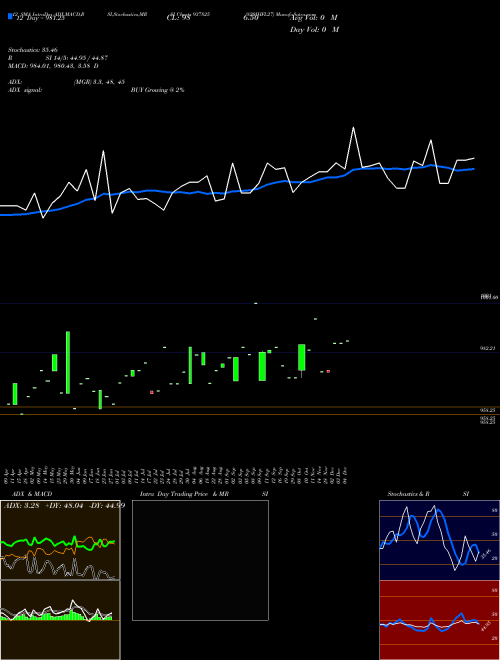This screenshot has height=660, width=500.
Task: Click the '04 Dec' date label on axis
Action: [x=346, y=475]
